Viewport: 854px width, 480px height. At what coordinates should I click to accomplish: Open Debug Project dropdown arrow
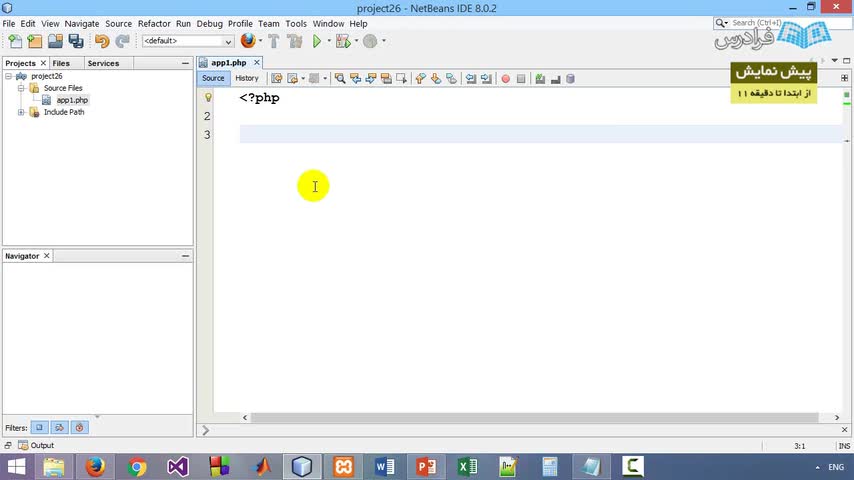coord(357,41)
